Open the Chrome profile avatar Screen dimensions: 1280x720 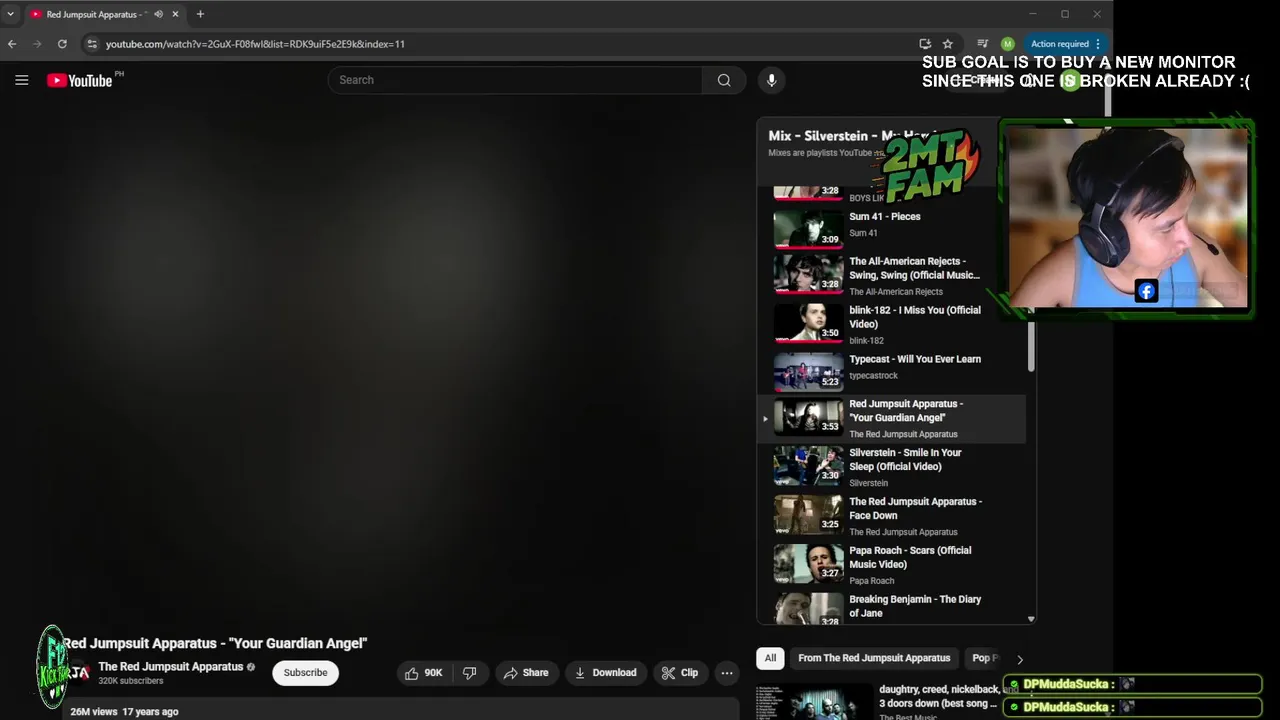(x=1007, y=44)
